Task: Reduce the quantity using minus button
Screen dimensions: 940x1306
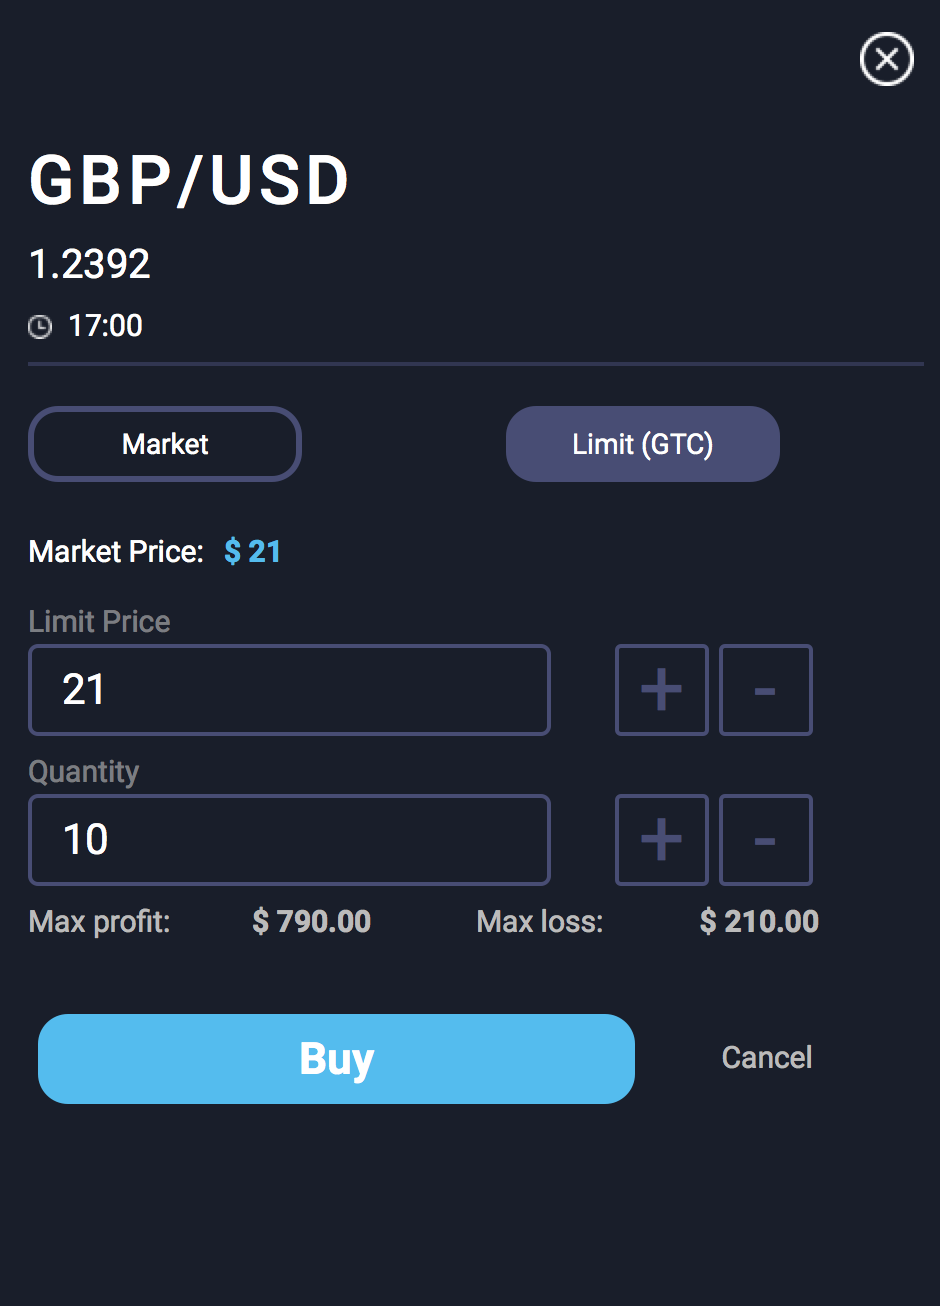Action: tap(765, 840)
